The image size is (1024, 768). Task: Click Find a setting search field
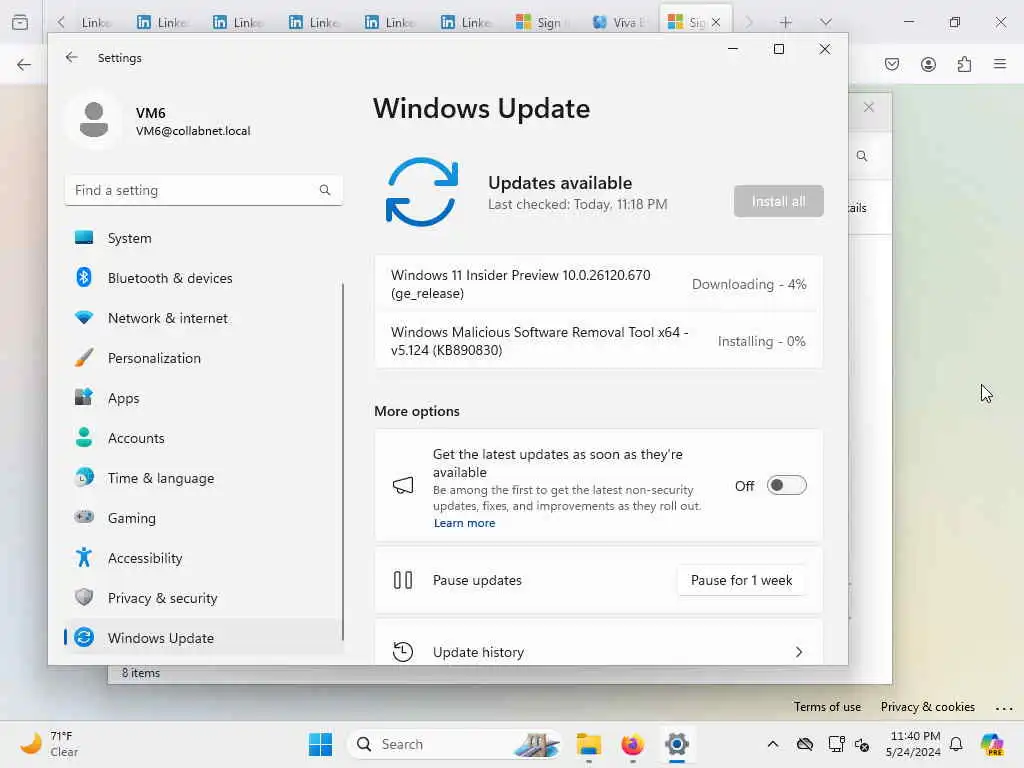pyautogui.click(x=203, y=190)
